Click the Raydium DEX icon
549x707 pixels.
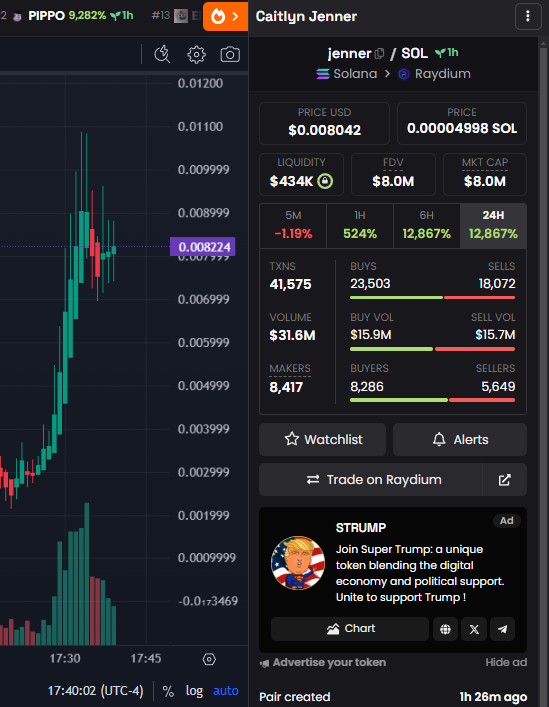[x=404, y=74]
